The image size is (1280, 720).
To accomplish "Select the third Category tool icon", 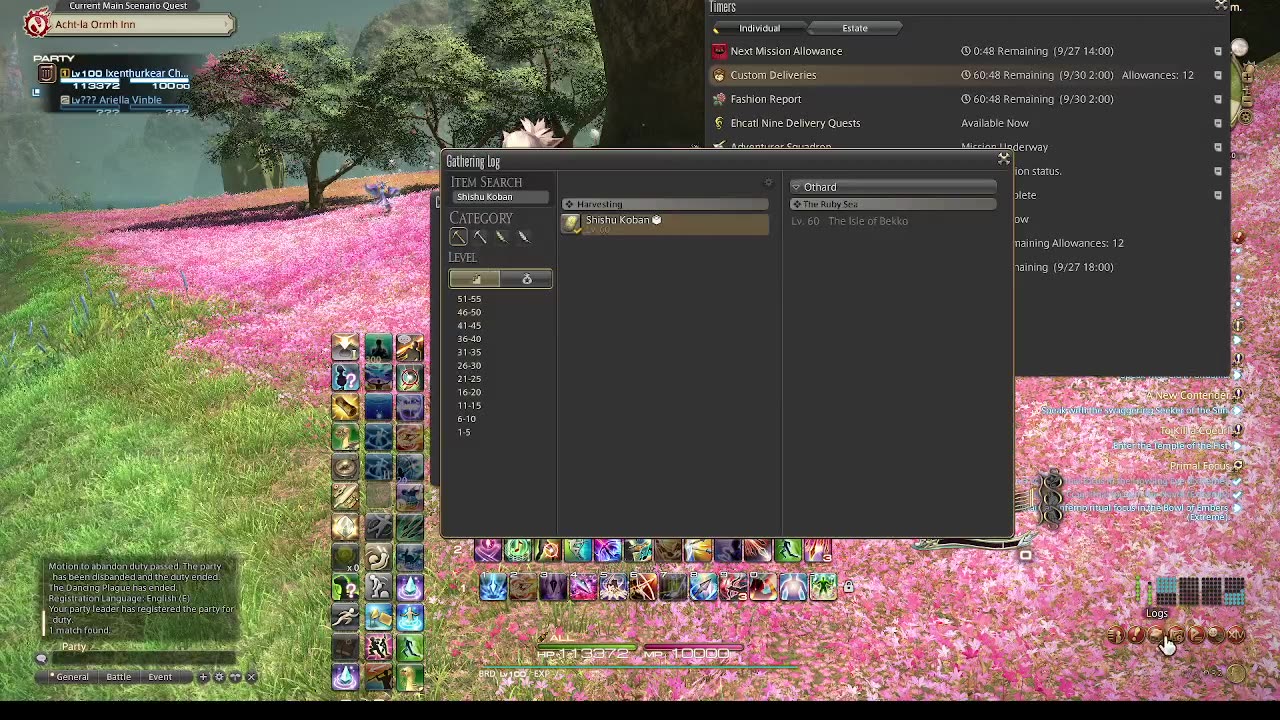I will (x=502, y=237).
